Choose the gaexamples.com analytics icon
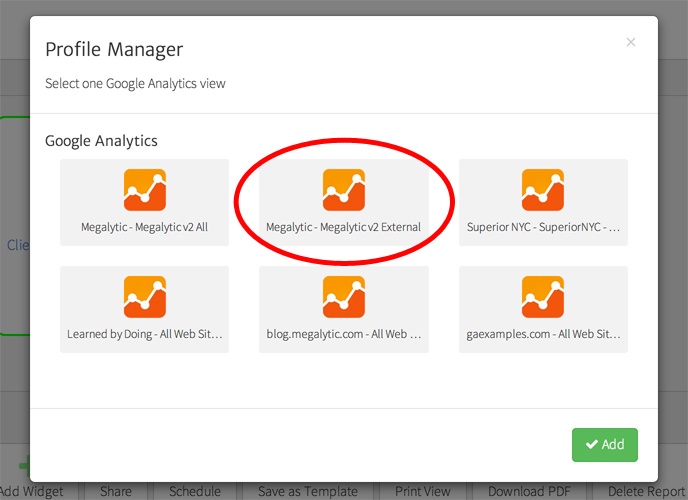This screenshot has height=500, width=688. (x=543, y=297)
